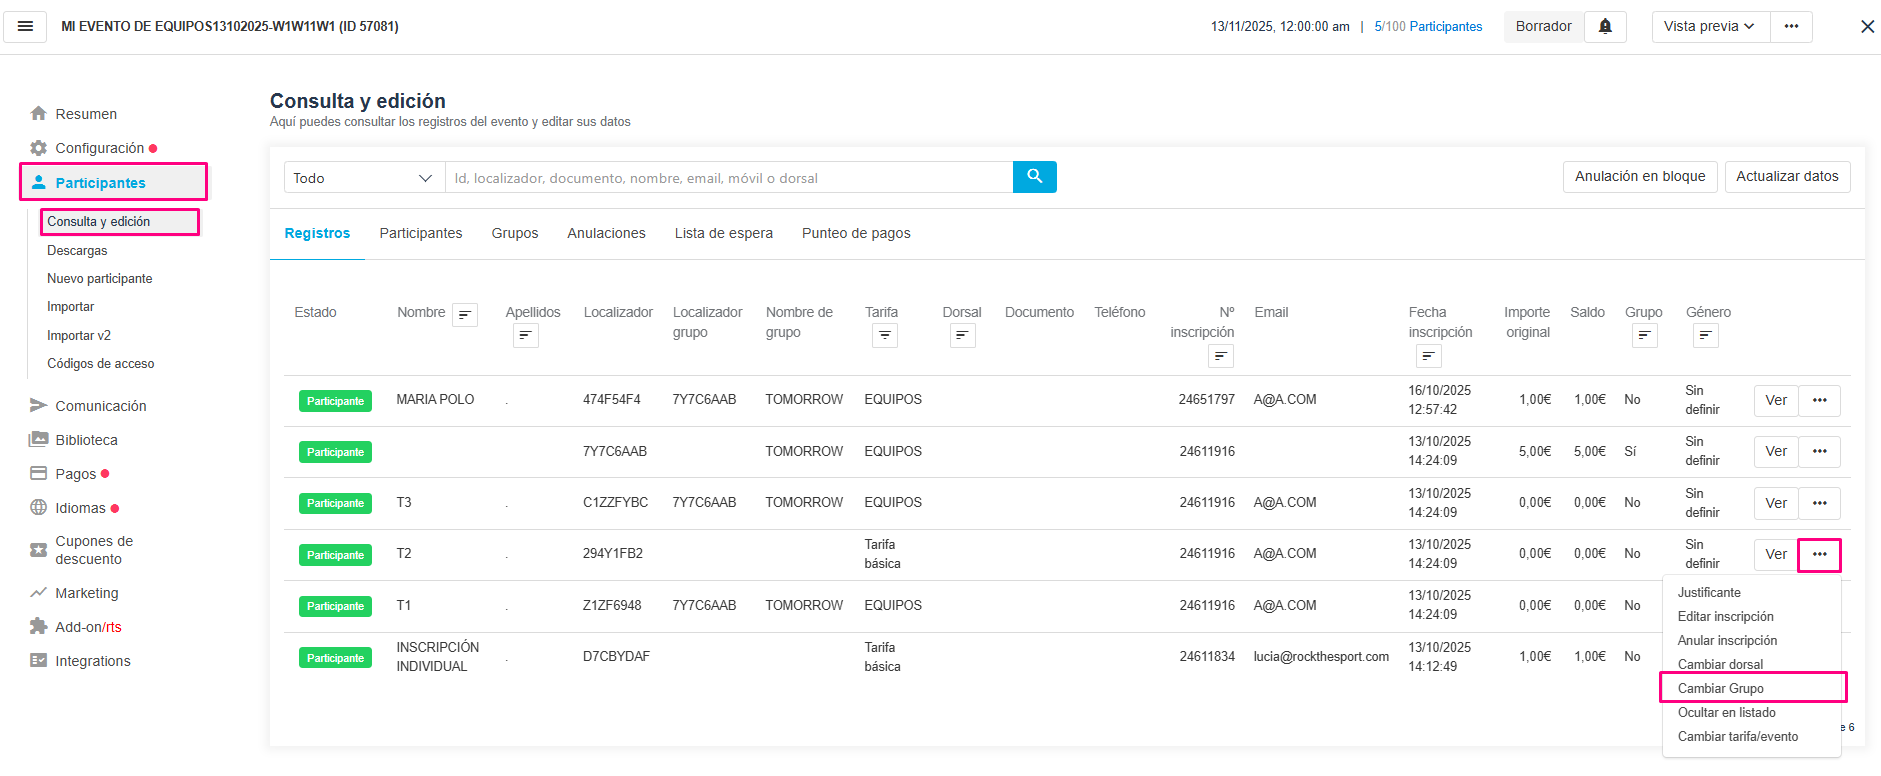1881x776 pixels.
Task: Click the blue search magnifier button
Action: coord(1034,177)
